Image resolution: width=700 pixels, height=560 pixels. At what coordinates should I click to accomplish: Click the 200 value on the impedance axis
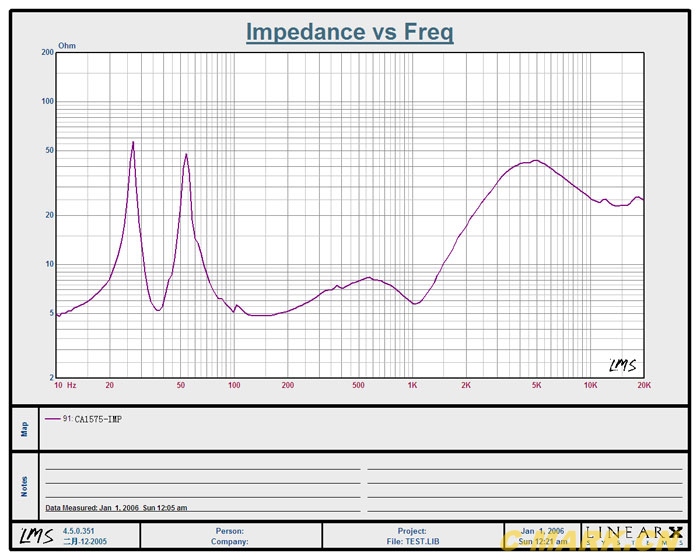coord(46,52)
